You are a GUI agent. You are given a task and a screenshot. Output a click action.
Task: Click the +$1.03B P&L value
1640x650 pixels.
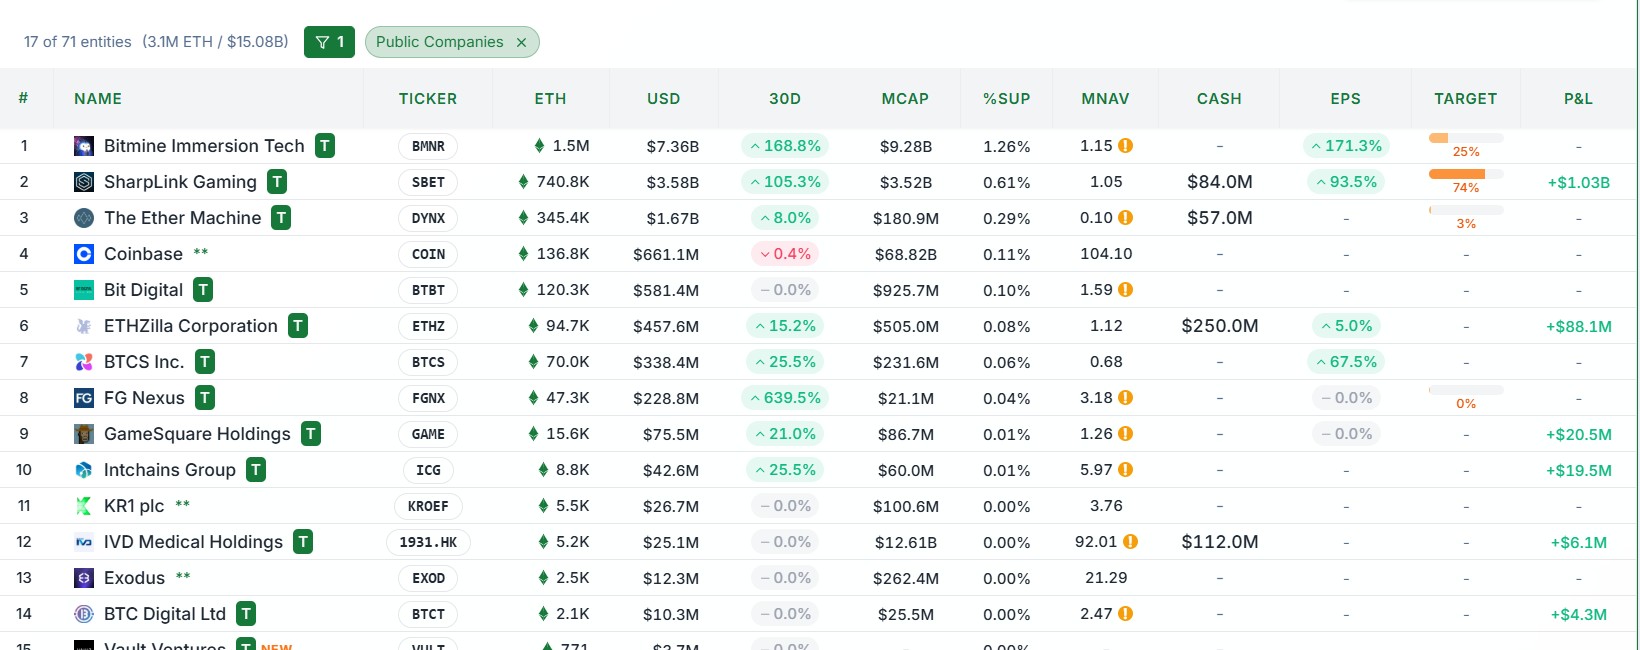coord(1578,182)
